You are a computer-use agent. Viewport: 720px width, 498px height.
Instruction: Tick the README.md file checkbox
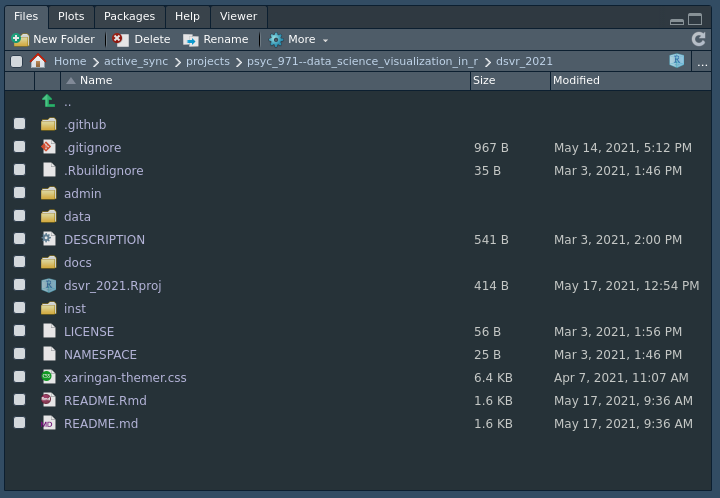point(19,423)
